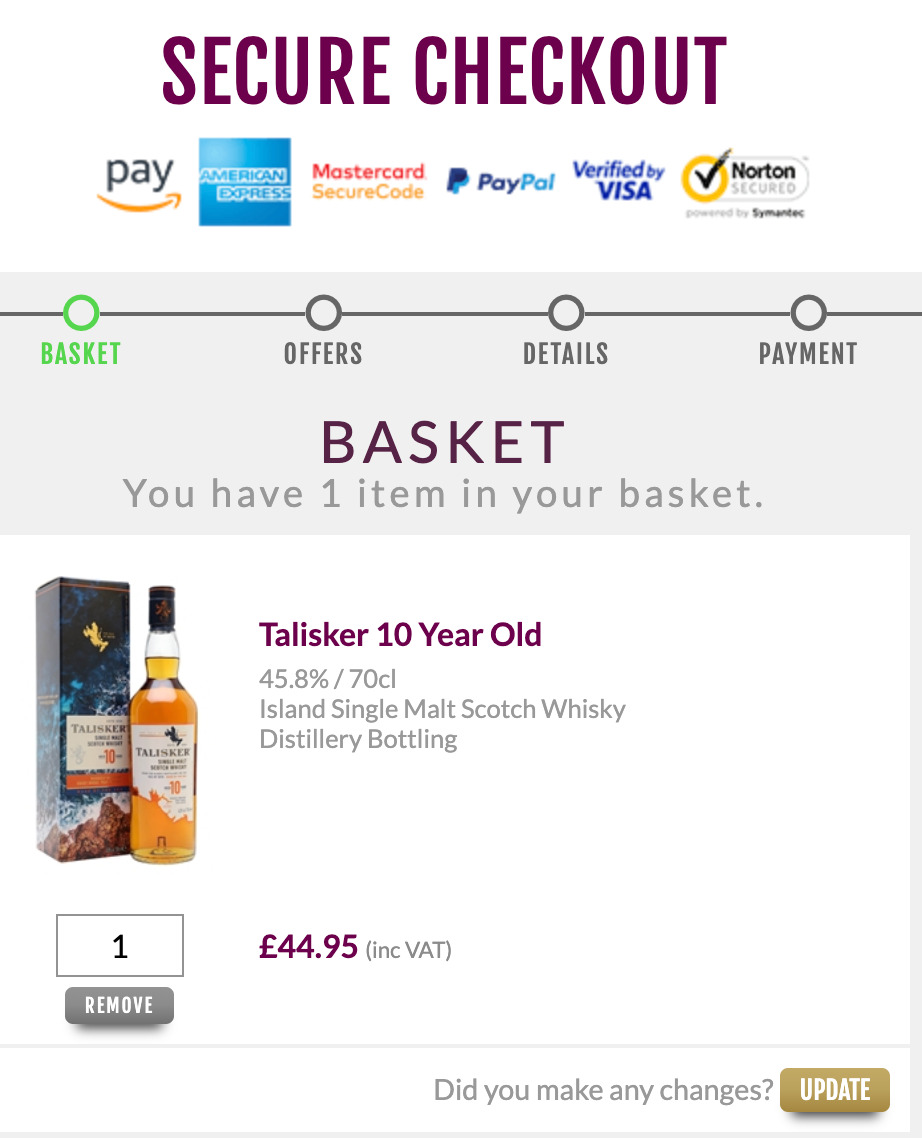Select the Basket step label
This screenshot has width=922, height=1138.
click(79, 353)
